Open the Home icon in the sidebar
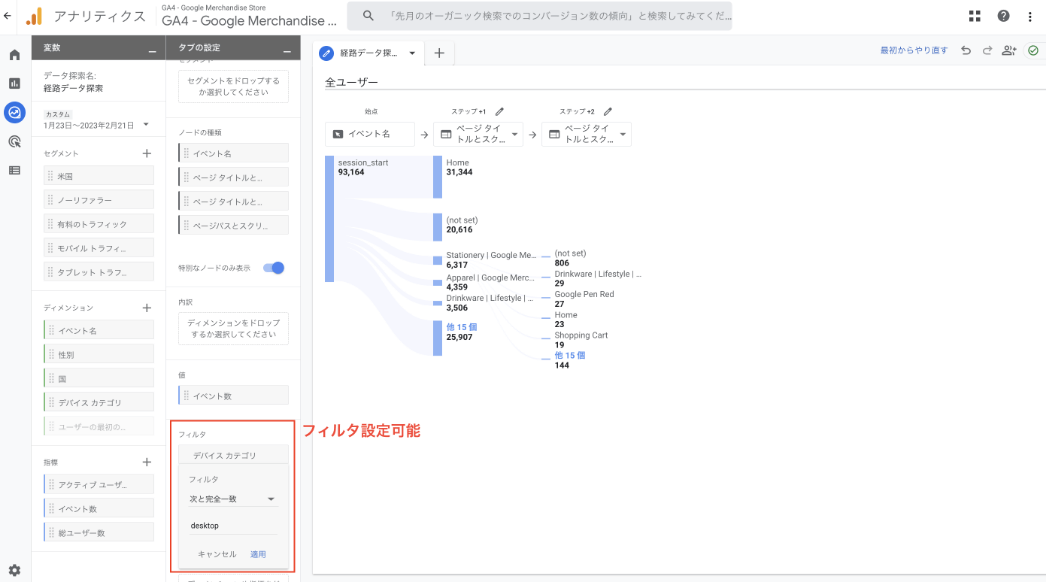Screen dimensions: 1046x582 click(x=15, y=55)
